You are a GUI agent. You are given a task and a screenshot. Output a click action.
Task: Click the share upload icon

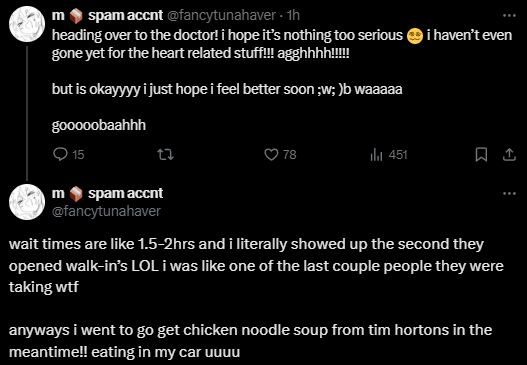(x=509, y=155)
